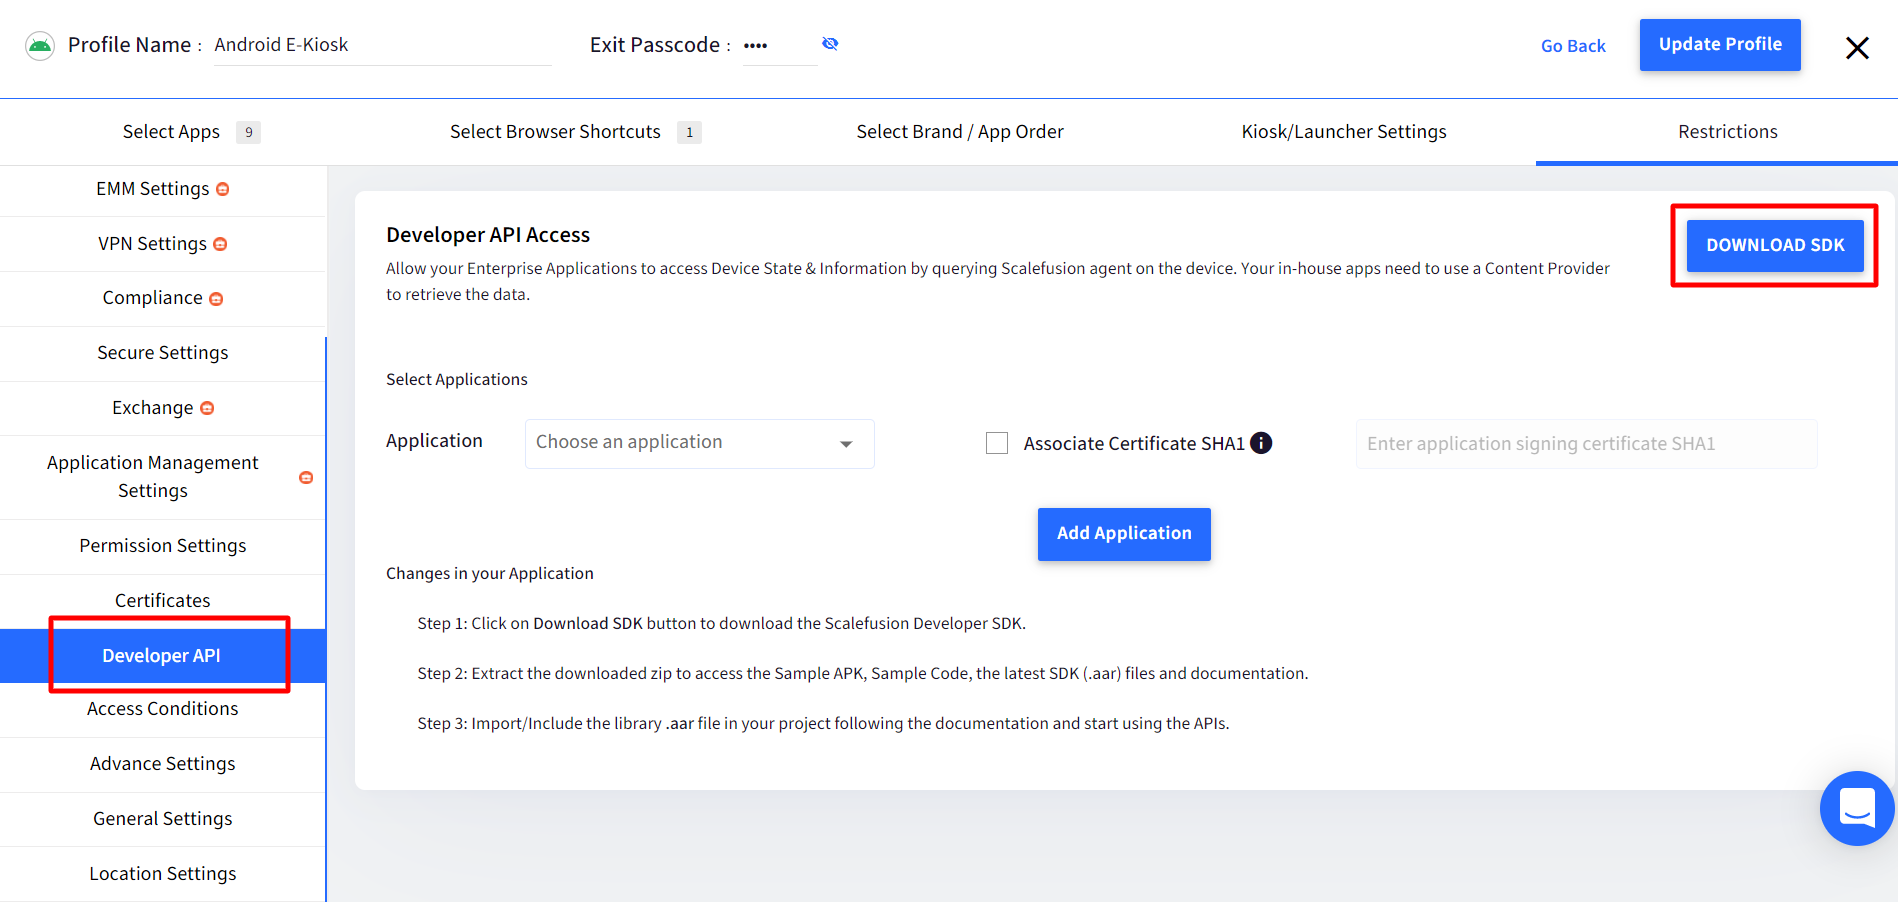Open Kiosk/Launcher Settings tab

click(x=1344, y=132)
